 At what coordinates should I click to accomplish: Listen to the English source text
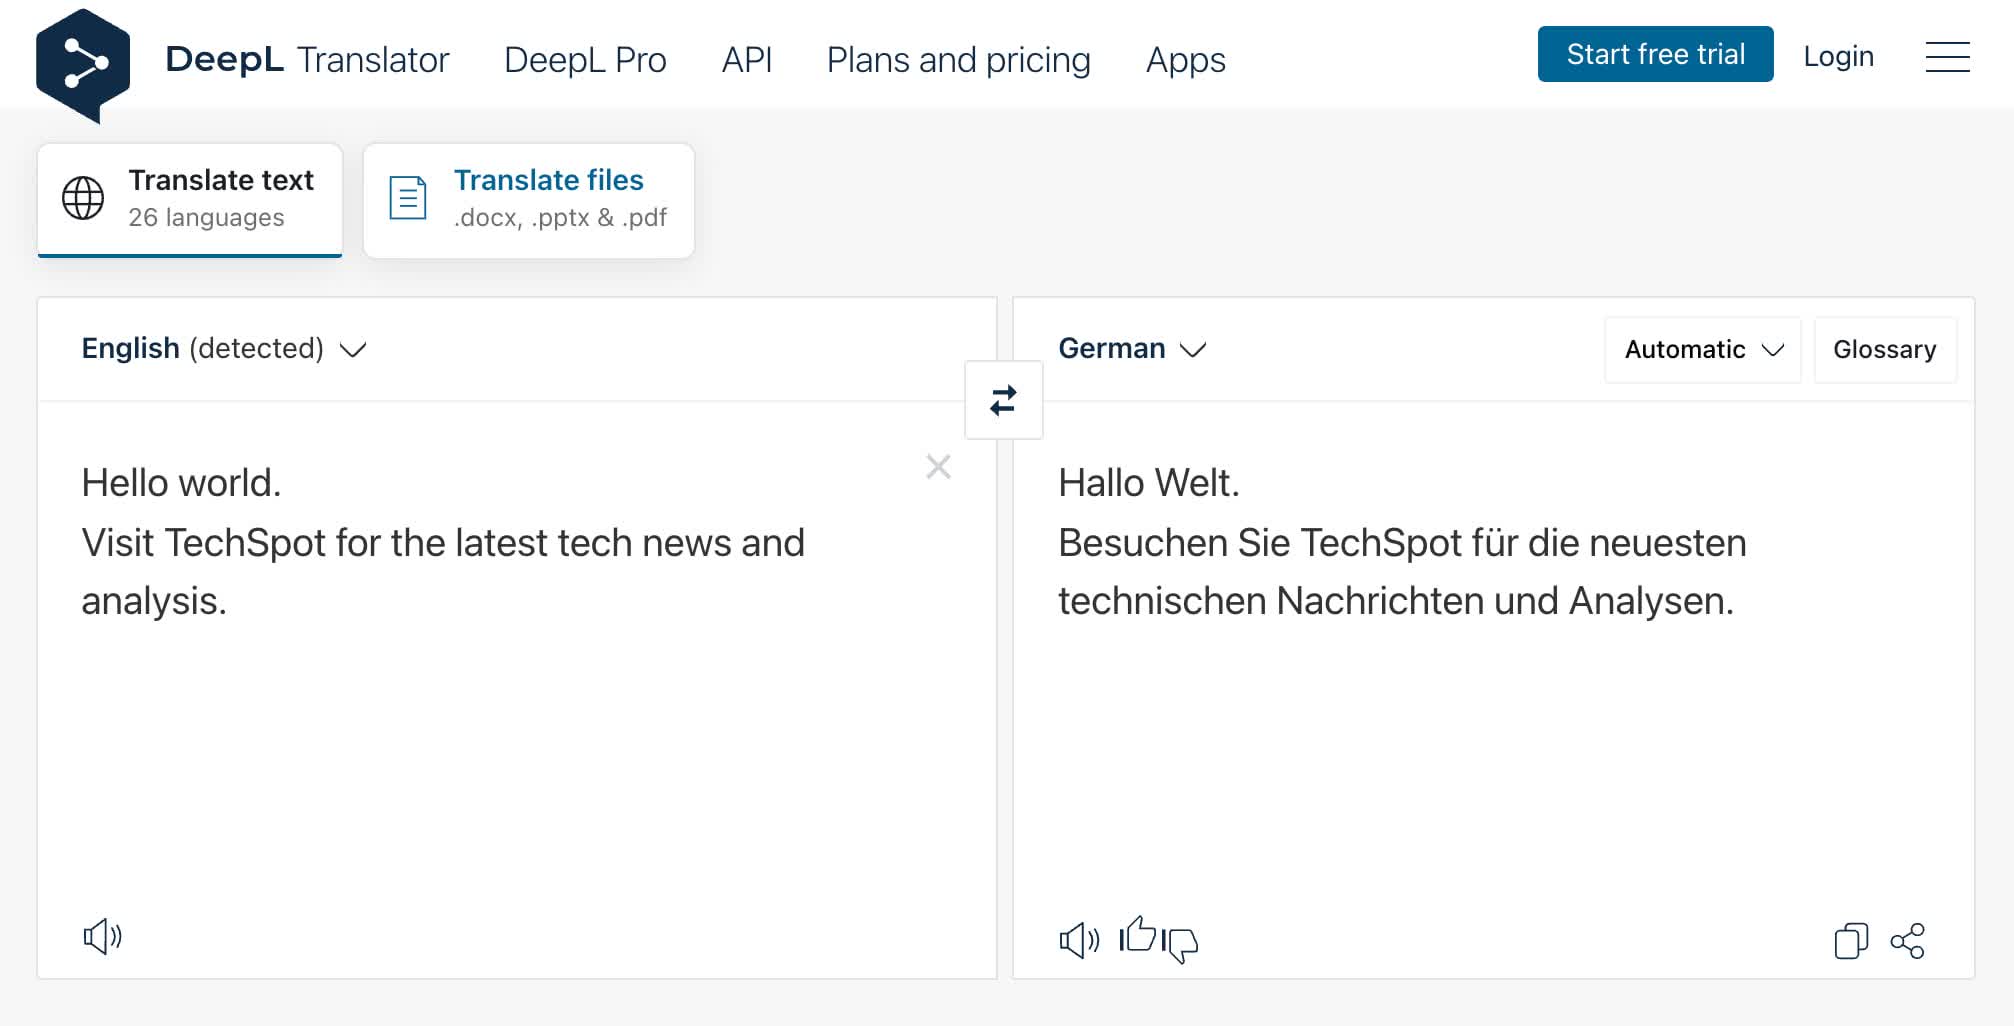point(102,937)
